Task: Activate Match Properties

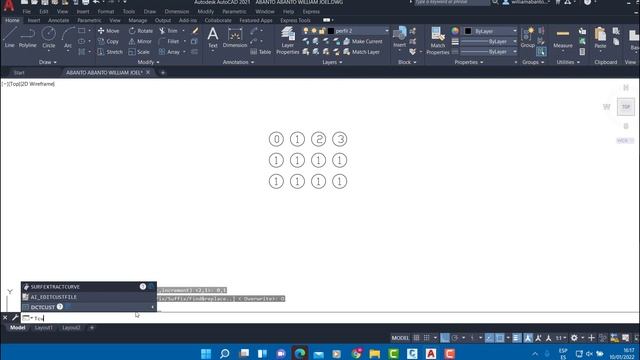Action: coord(438,40)
